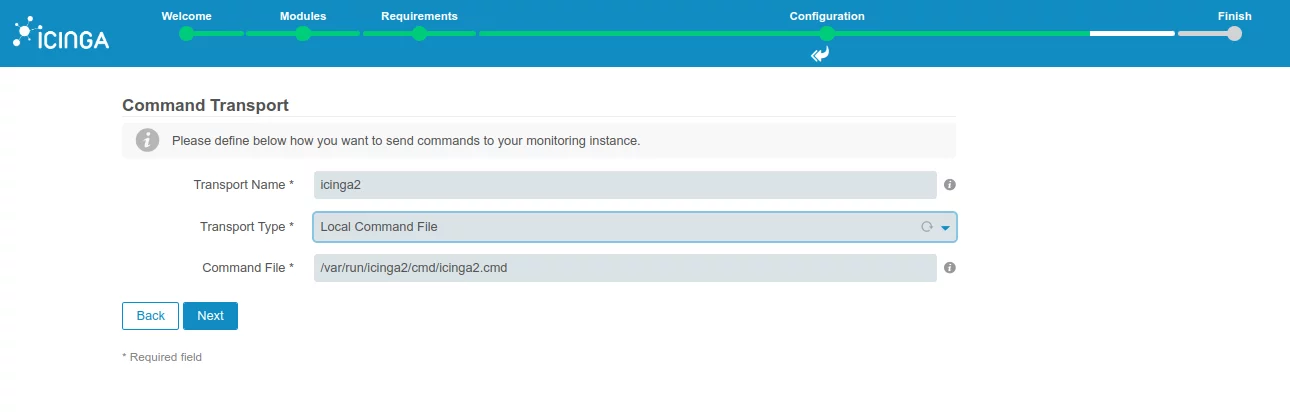
Task: Go to the Configuration wizard step
Action: (827, 16)
